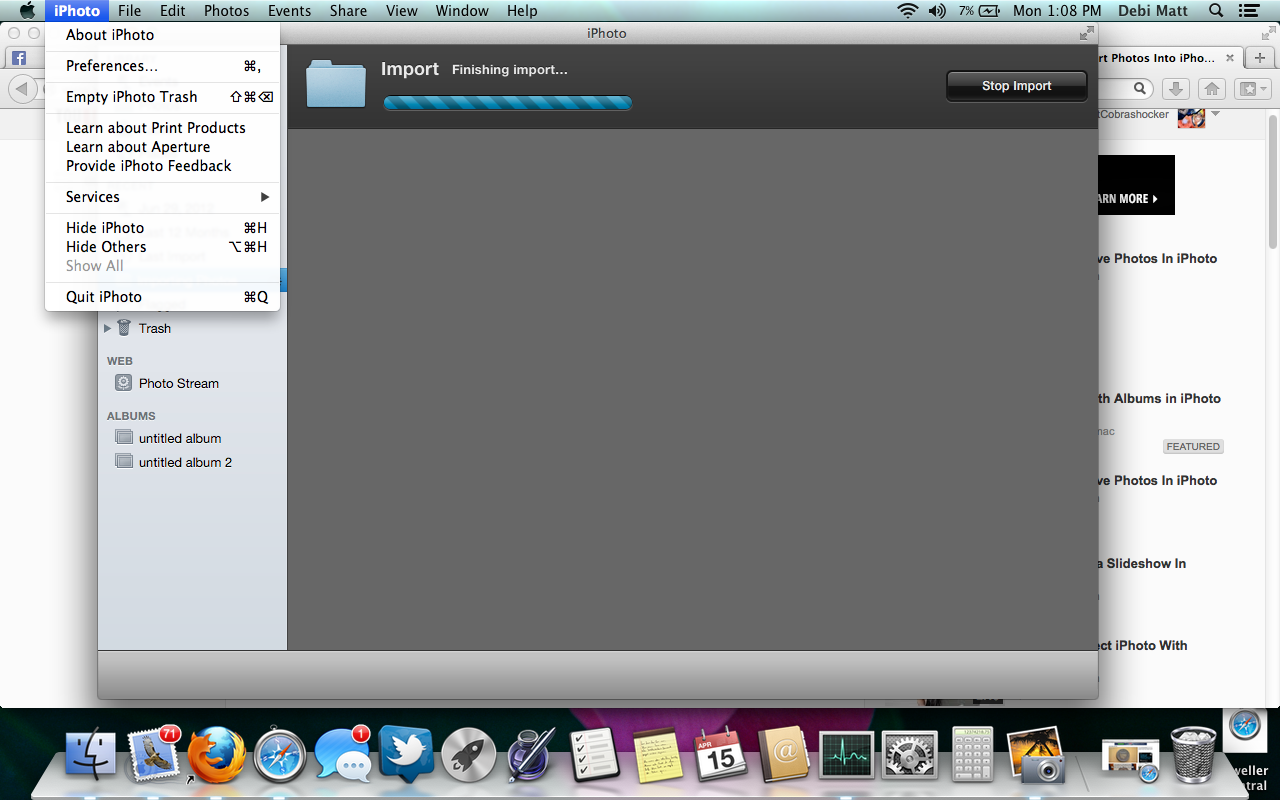Open volume control in menu bar
The height and width of the screenshot is (800, 1280).
click(x=937, y=11)
